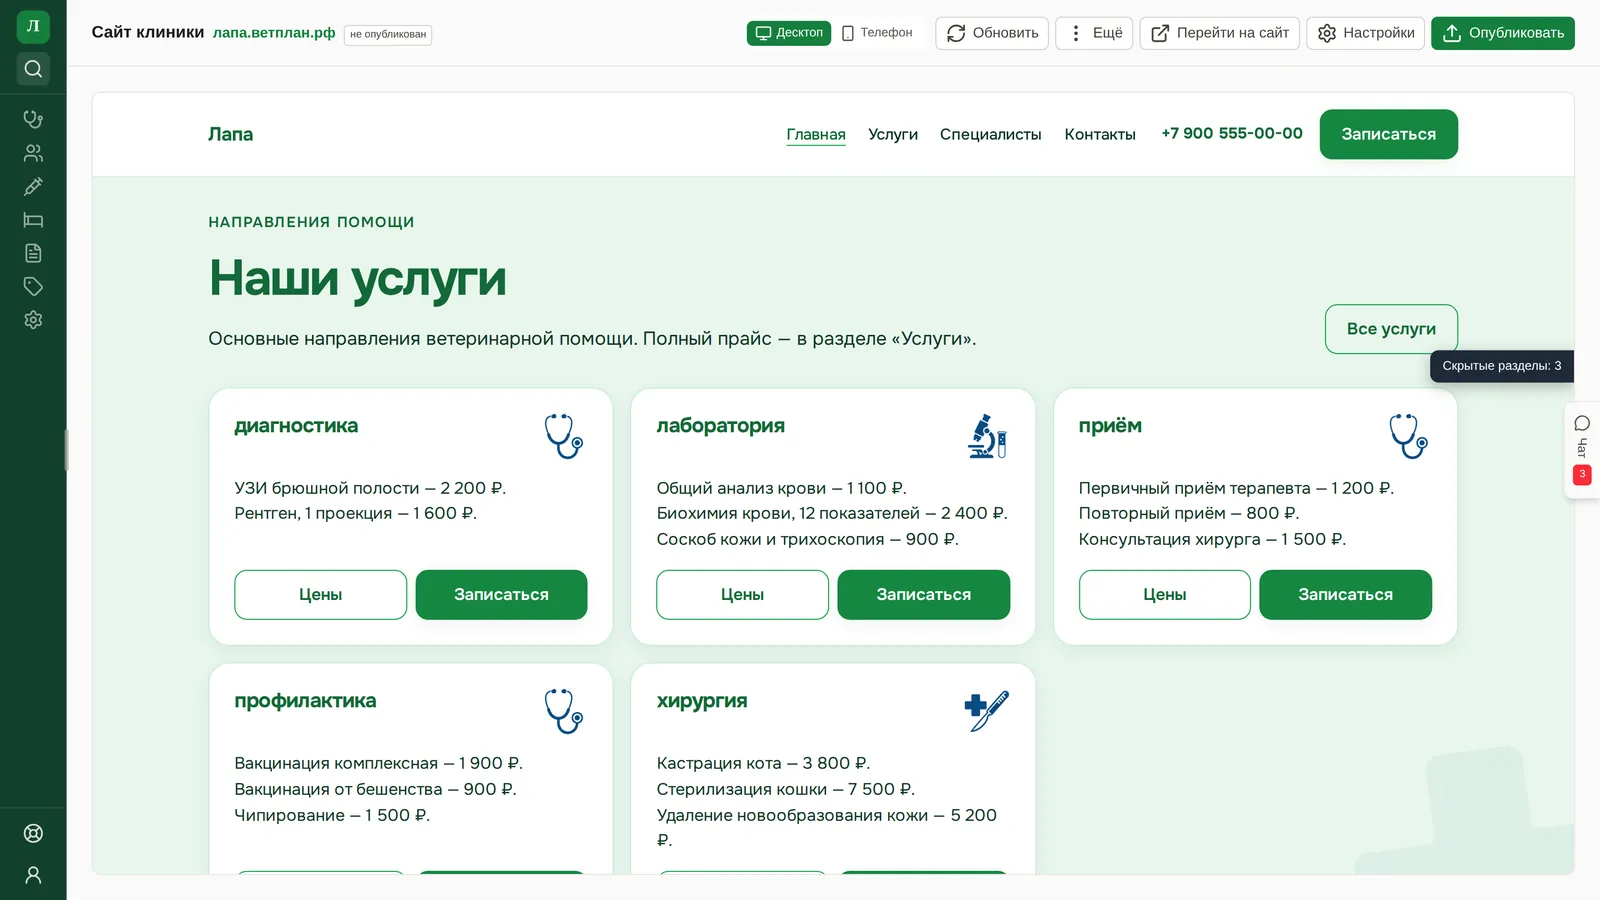This screenshot has height=900, width=1600.
Task: Switch preview to Десктоп mode
Action: coord(788,33)
